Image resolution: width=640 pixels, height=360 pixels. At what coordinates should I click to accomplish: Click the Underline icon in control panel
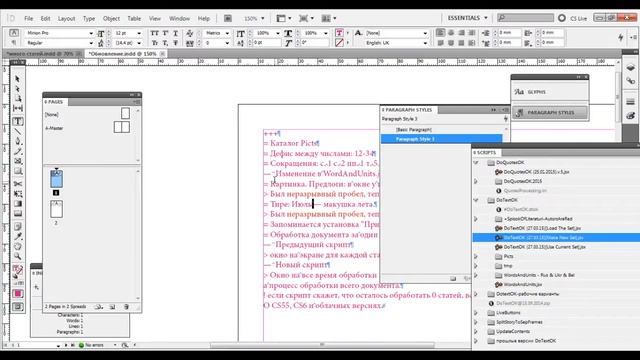click(x=176, y=33)
